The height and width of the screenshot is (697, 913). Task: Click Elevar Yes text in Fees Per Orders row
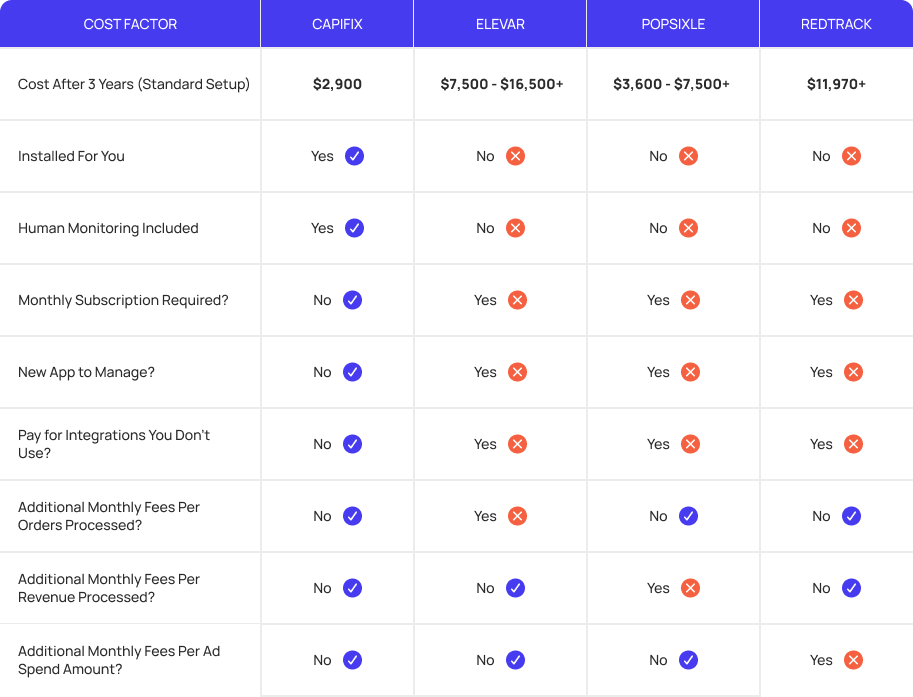[485, 516]
